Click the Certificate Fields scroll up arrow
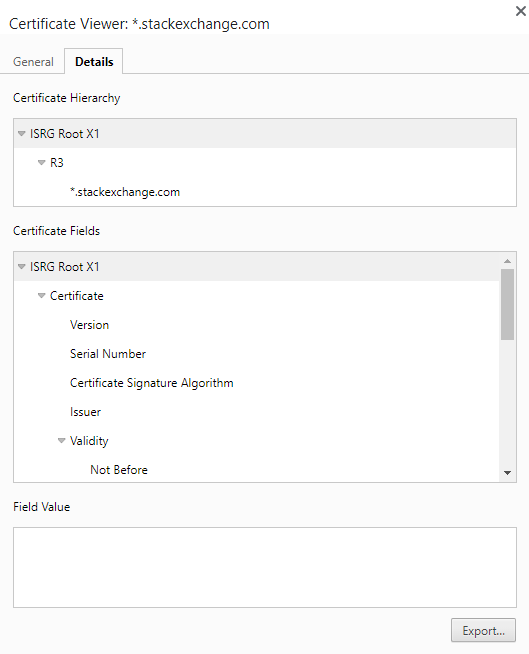Viewport: 529px width, 654px height. point(507,261)
